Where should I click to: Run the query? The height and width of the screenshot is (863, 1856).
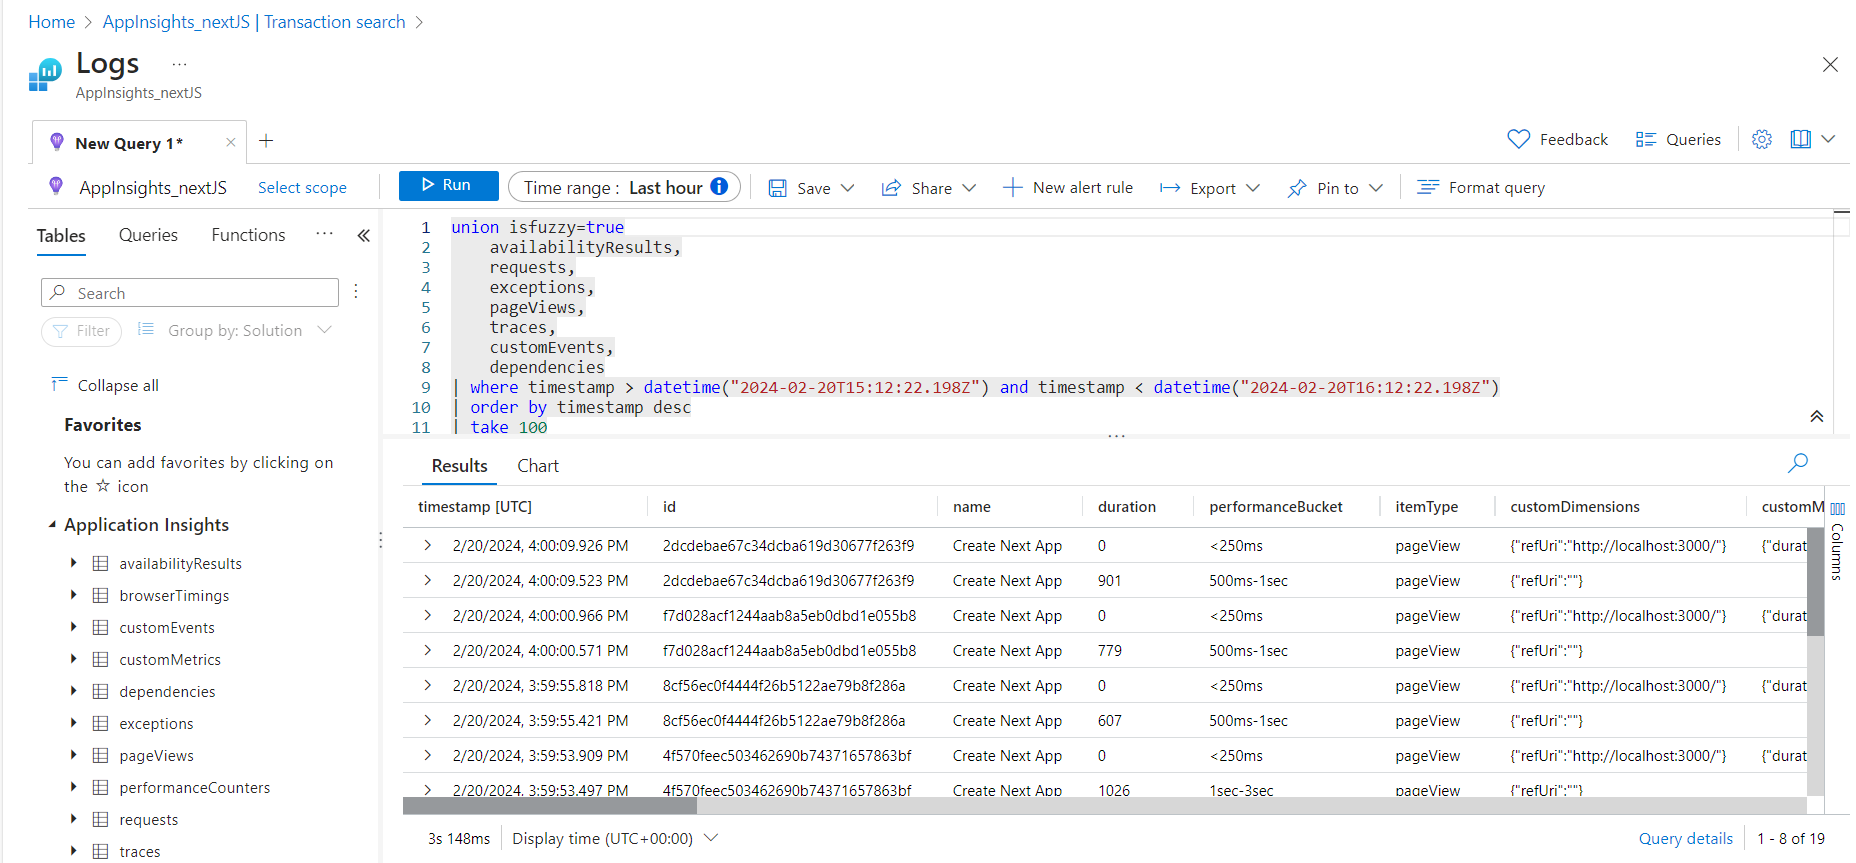pyautogui.click(x=448, y=185)
